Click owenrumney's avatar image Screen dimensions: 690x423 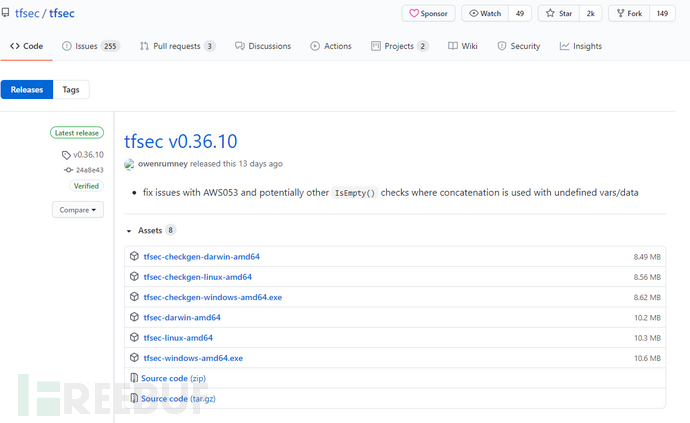pyautogui.click(x=130, y=164)
